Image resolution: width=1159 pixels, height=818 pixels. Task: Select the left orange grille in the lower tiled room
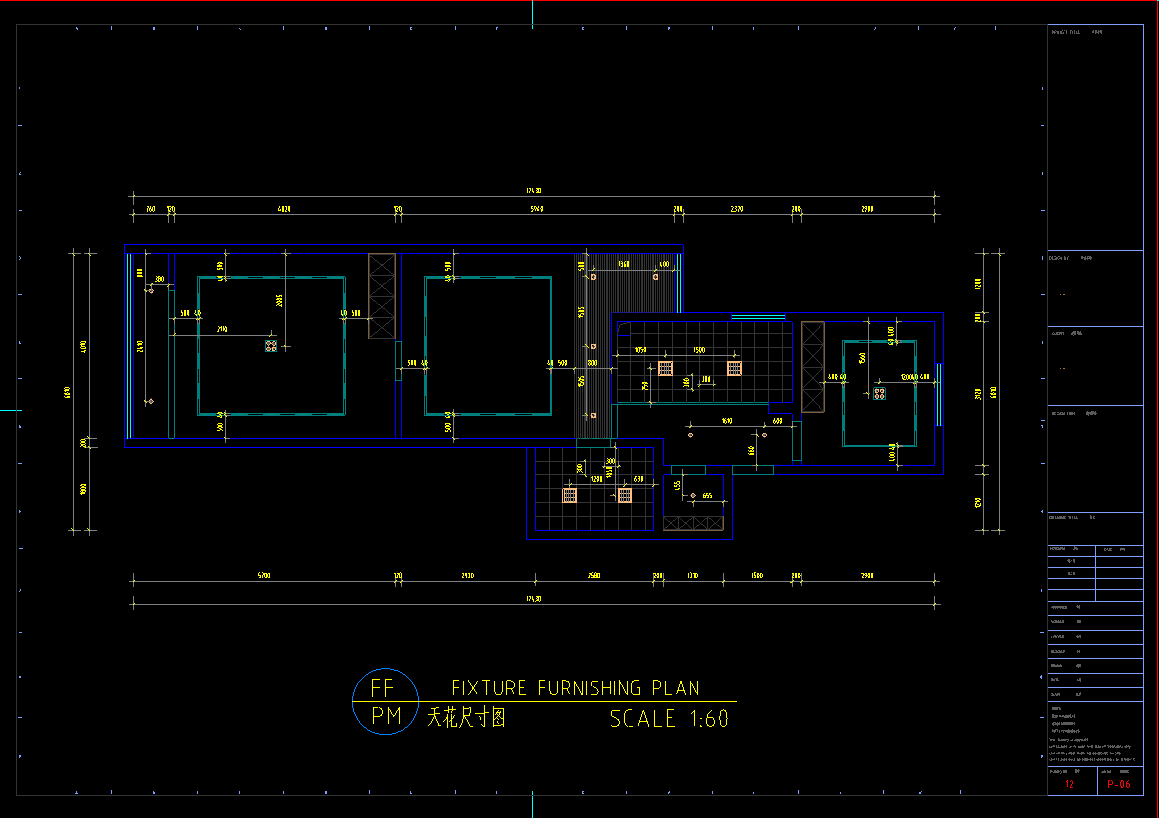coord(570,495)
